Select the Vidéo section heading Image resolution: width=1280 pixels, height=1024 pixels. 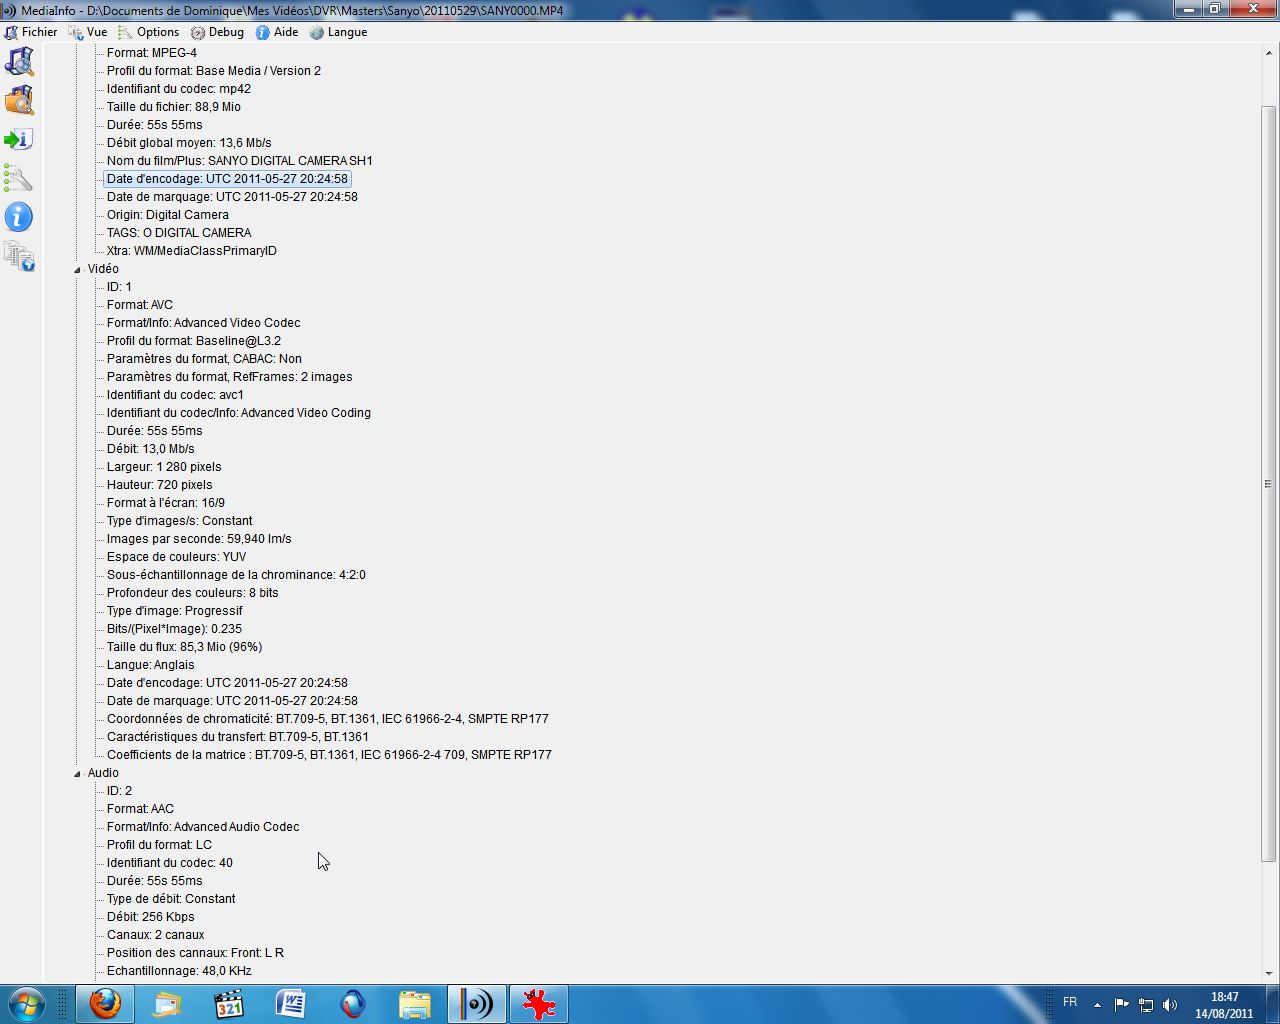coord(103,269)
